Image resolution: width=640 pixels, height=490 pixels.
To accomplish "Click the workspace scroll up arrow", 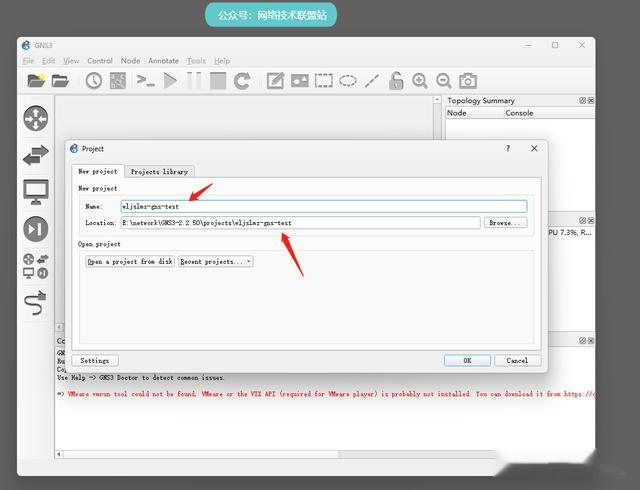I will pyautogui.click(x=437, y=100).
